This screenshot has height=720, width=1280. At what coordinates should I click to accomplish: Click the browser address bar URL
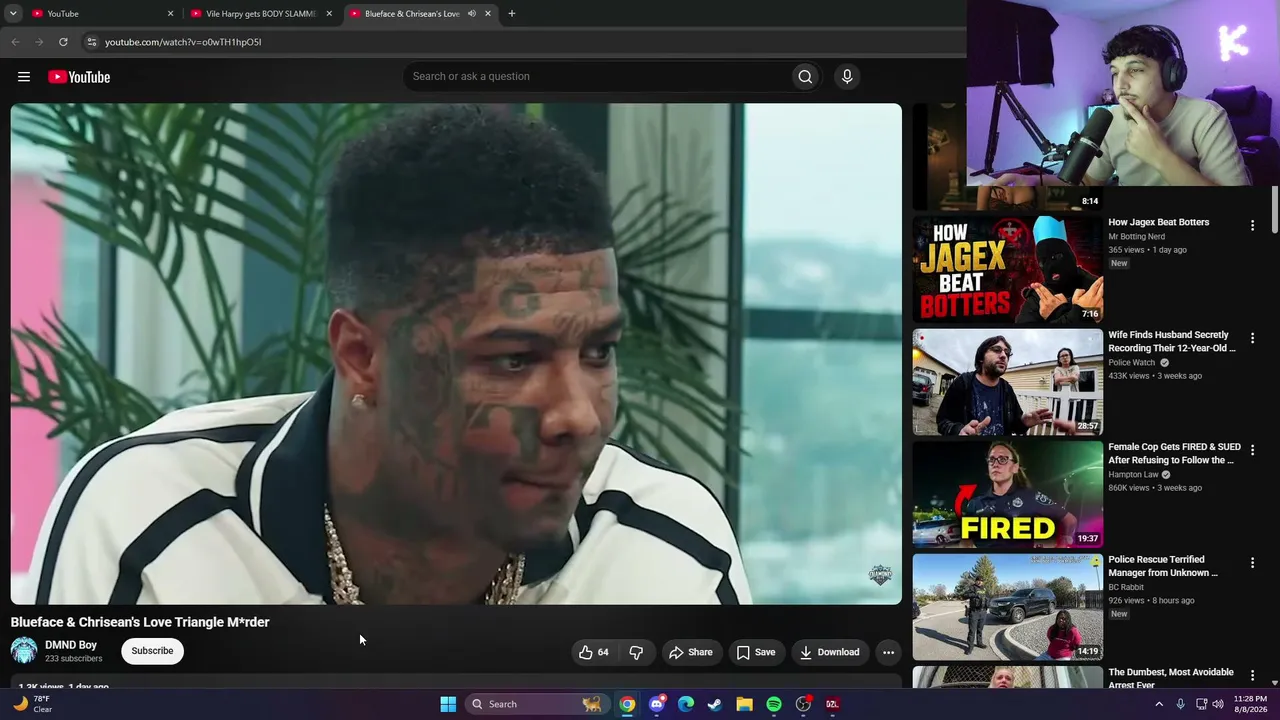pos(183,42)
